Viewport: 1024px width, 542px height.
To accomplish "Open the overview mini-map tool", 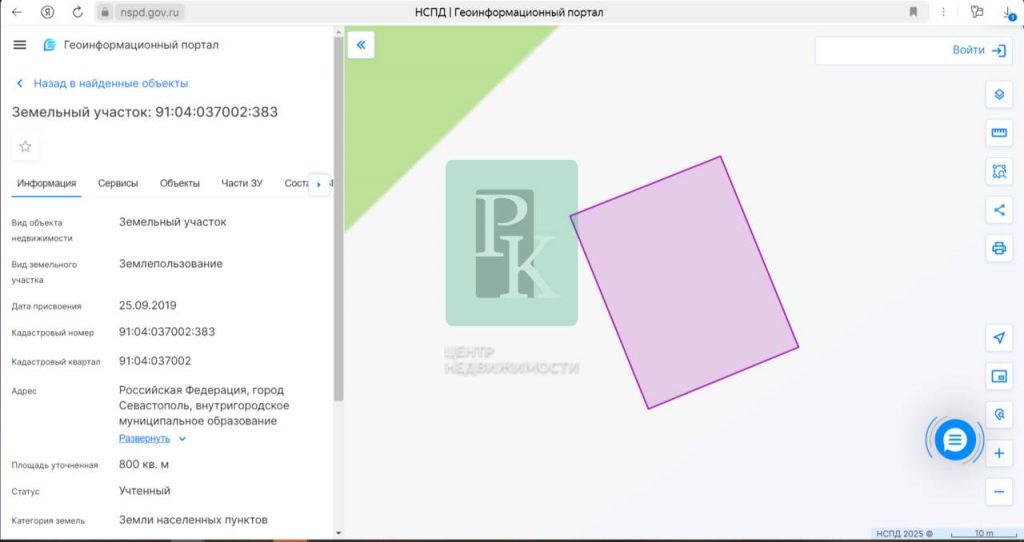I will click(x=999, y=376).
